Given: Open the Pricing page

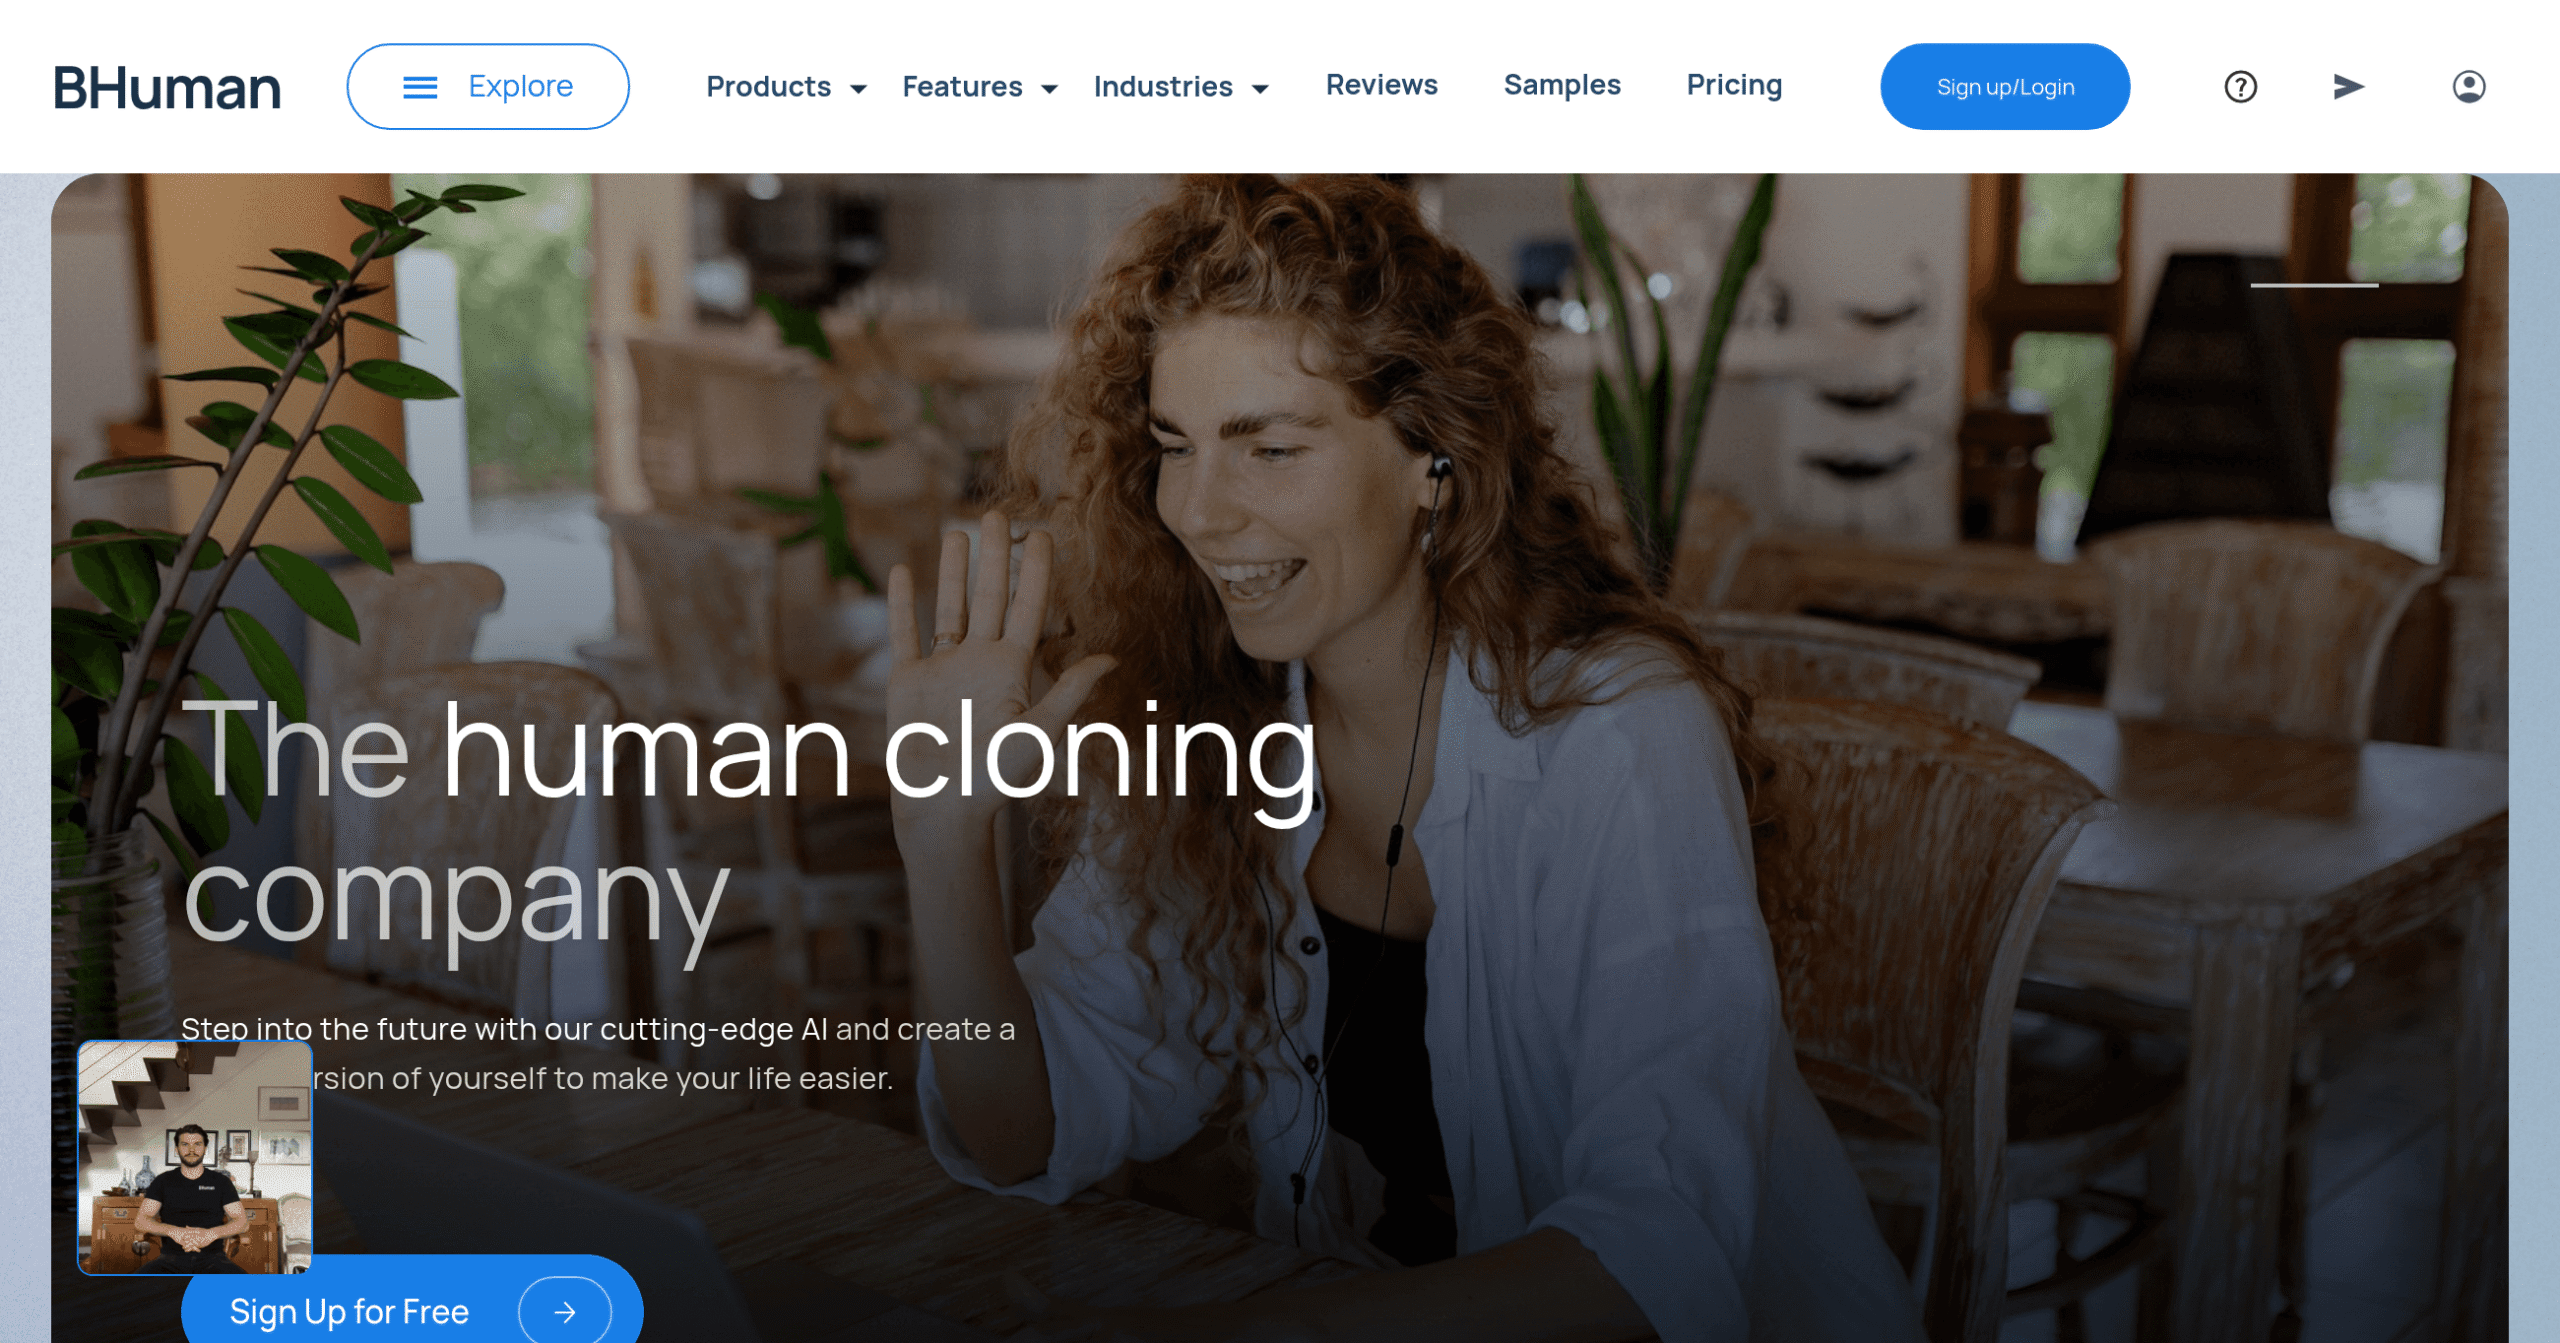Looking at the screenshot, I should coord(1734,85).
